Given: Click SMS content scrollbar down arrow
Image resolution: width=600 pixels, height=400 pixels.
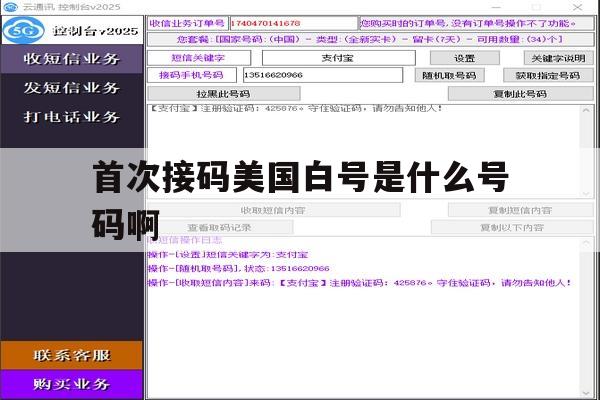Looking at the screenshot, I should (x=586, y=194).
